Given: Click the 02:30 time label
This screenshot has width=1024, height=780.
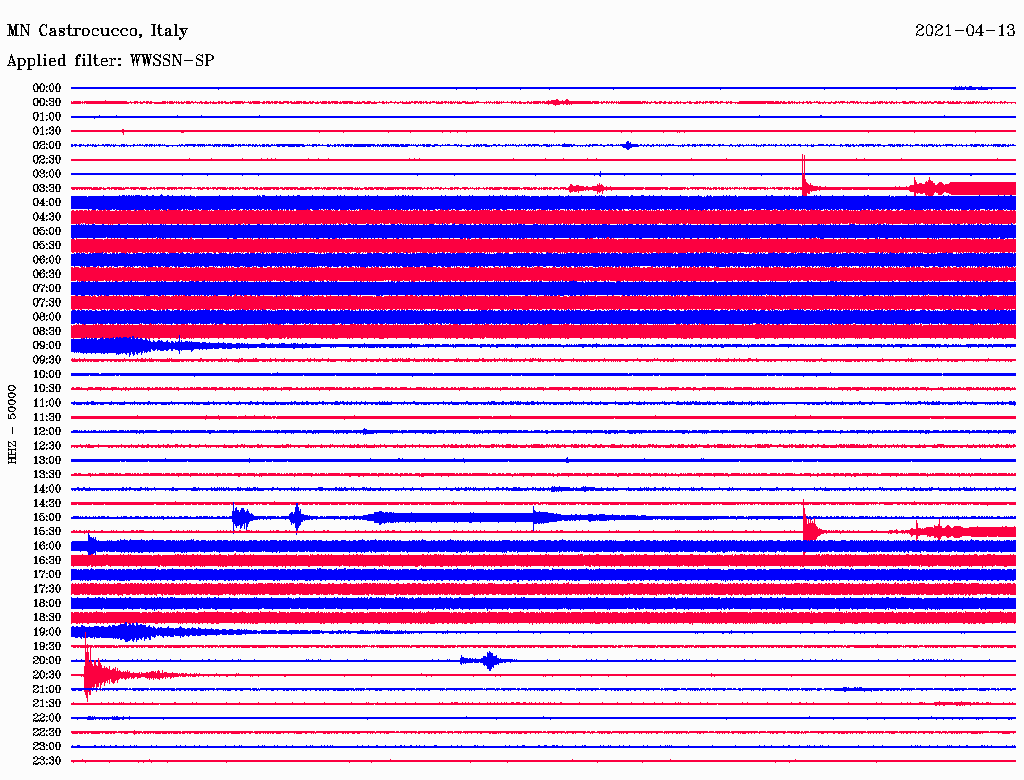Looking at the screenshot, I should [x=46, y=159].
